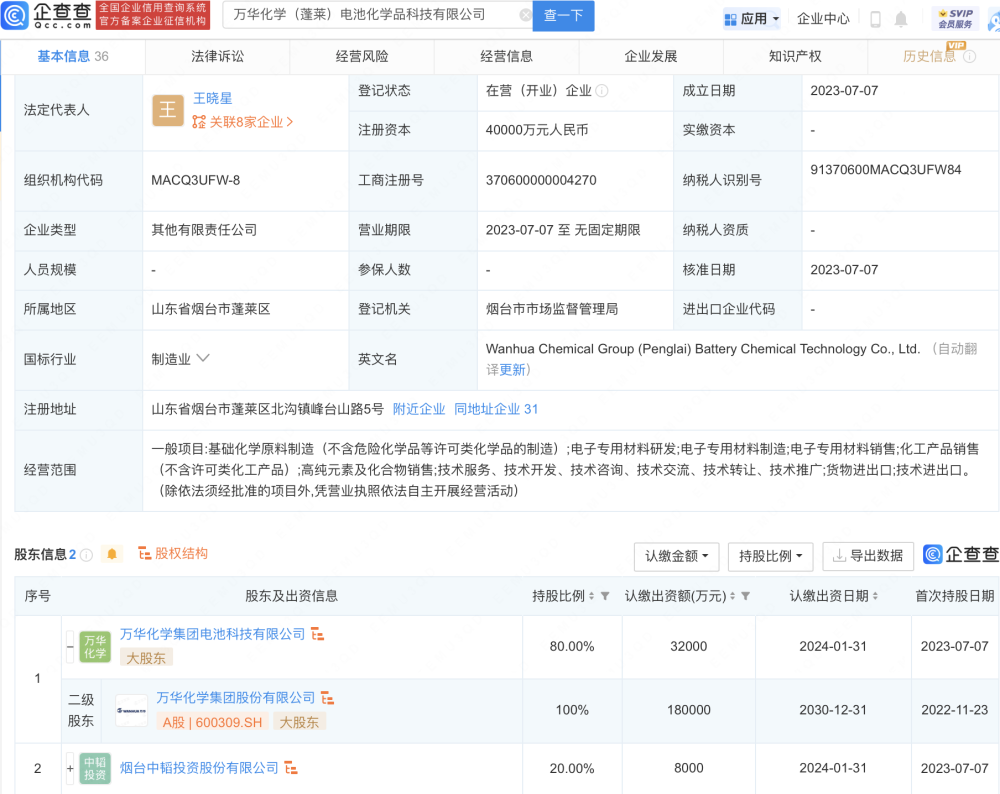
Task: Click the mobile phone icon in header
Action: pos(876,19)
